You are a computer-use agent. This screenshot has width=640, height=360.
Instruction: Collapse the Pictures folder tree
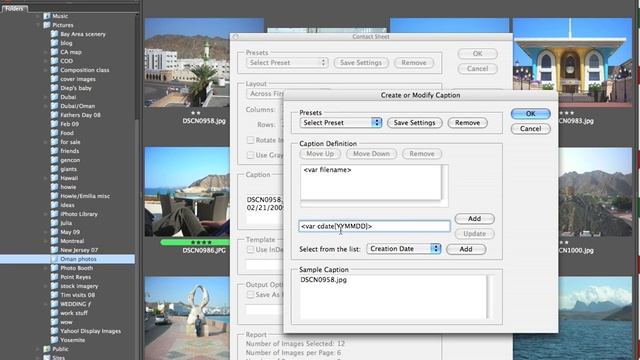pos(38,25)
